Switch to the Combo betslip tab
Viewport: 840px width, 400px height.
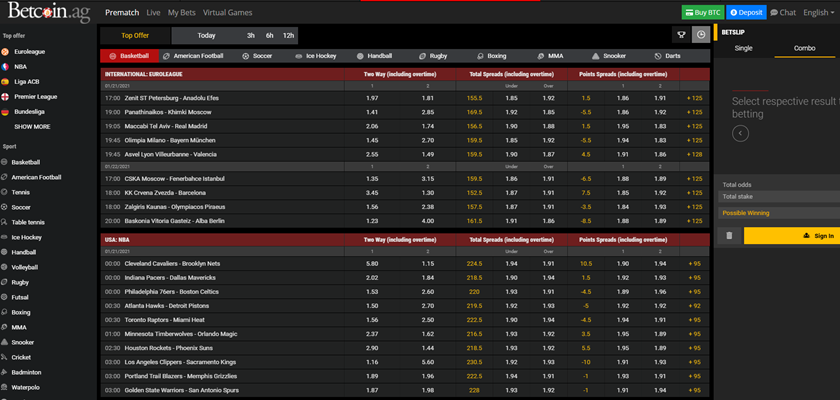pyautogui.click(x=804, y=48)
